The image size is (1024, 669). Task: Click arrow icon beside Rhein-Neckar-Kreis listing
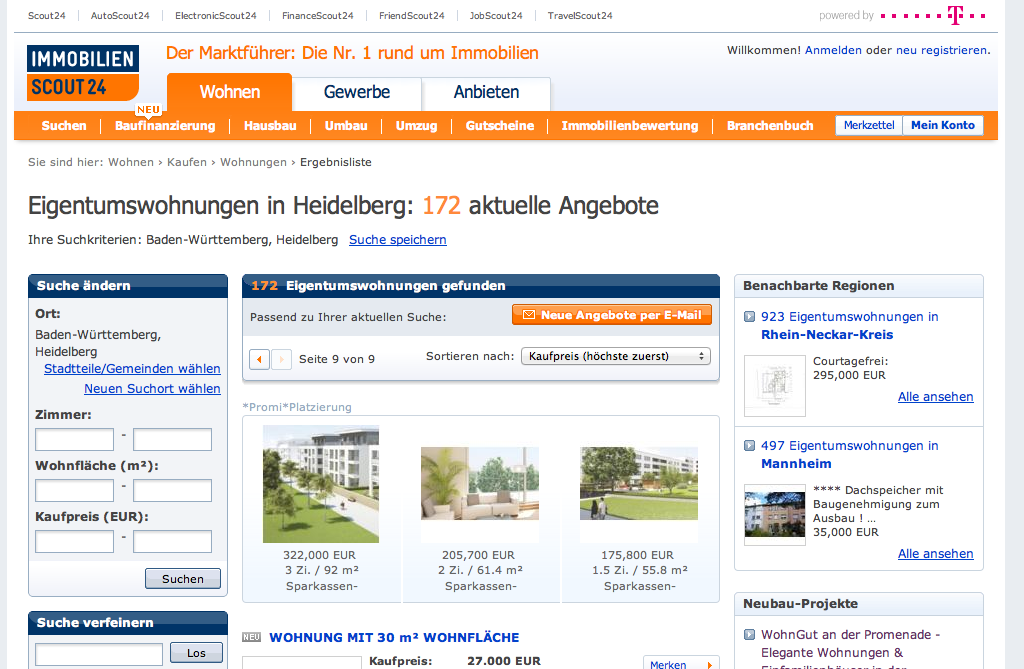[x=750, y=317]
